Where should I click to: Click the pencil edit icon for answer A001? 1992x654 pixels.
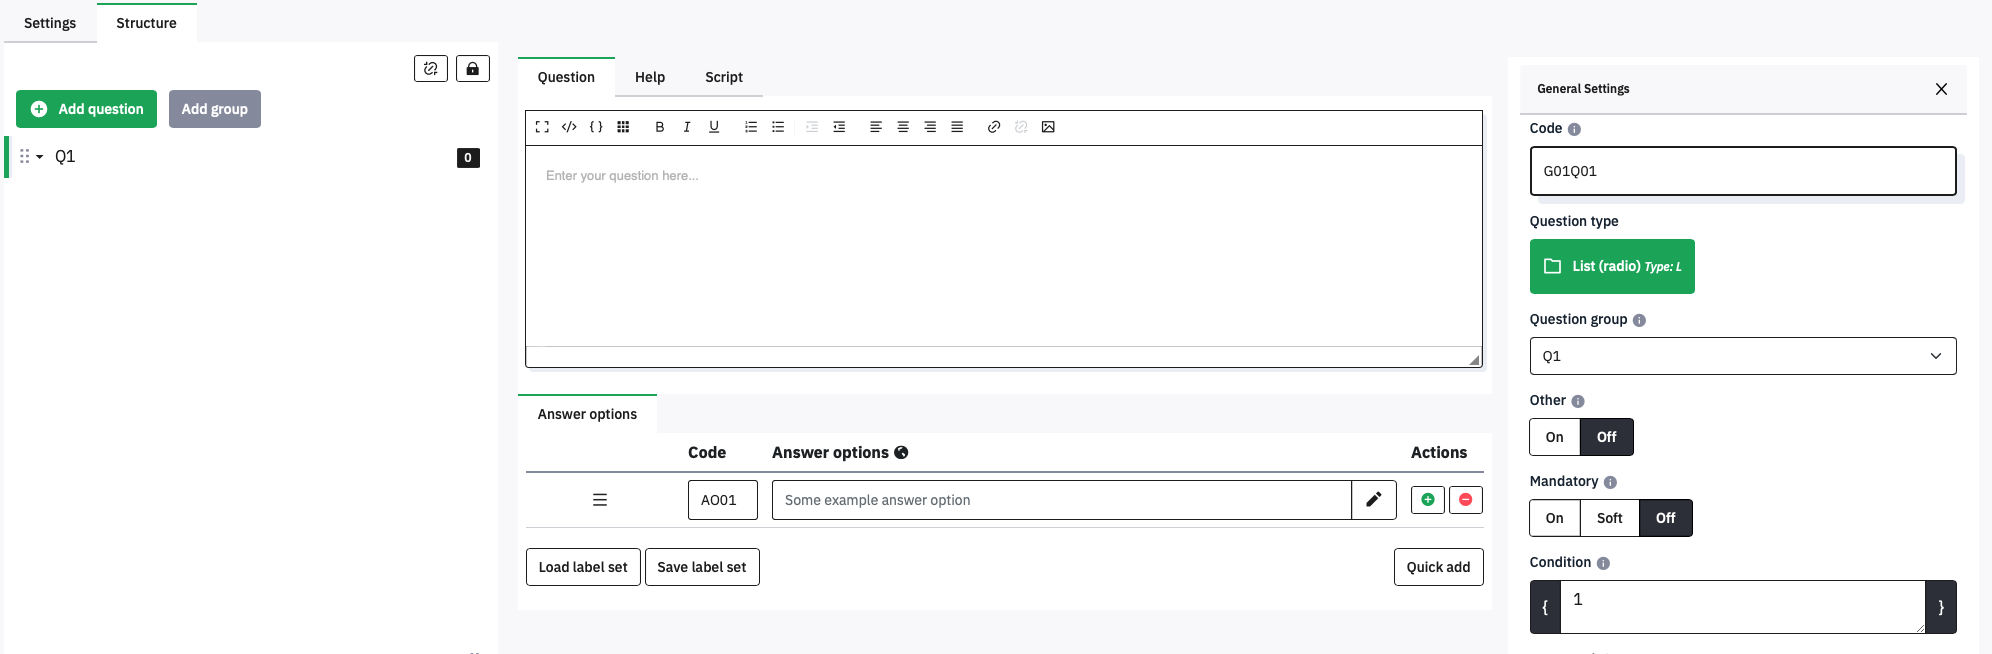[x=1373, y=500]
